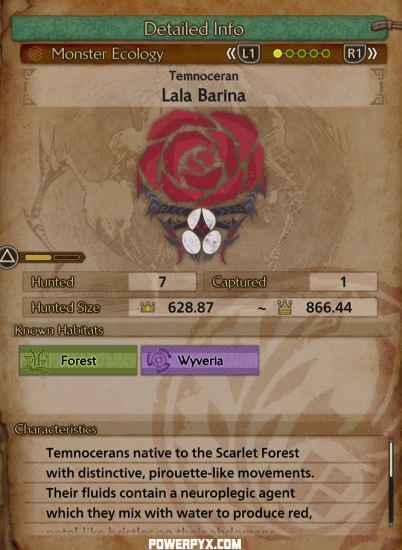Click the Characteristics text scrollbar
Viewport: 402px width, 550px height.
(391, 483)
